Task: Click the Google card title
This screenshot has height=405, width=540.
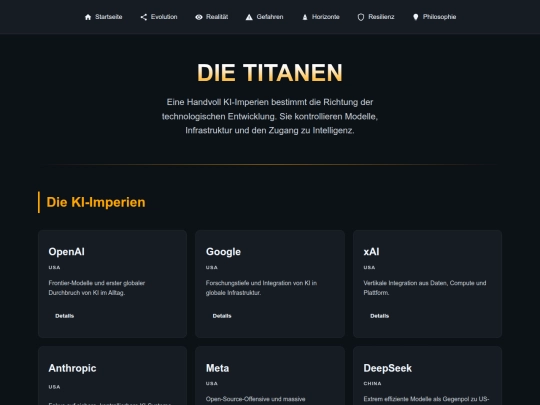Action: (x=223, y=252)
